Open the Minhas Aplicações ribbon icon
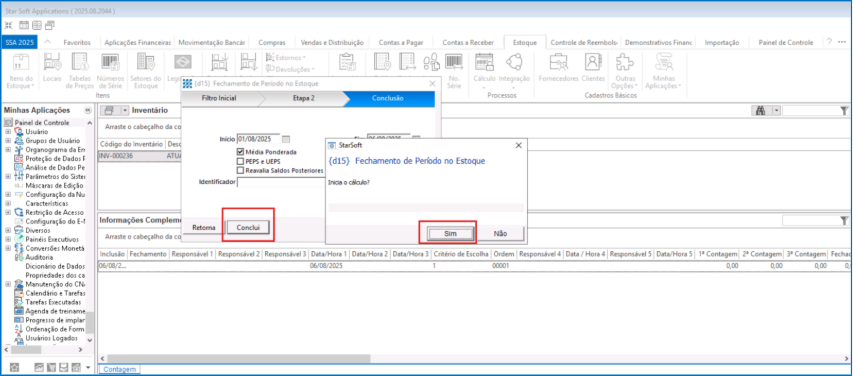 point(663,71)
